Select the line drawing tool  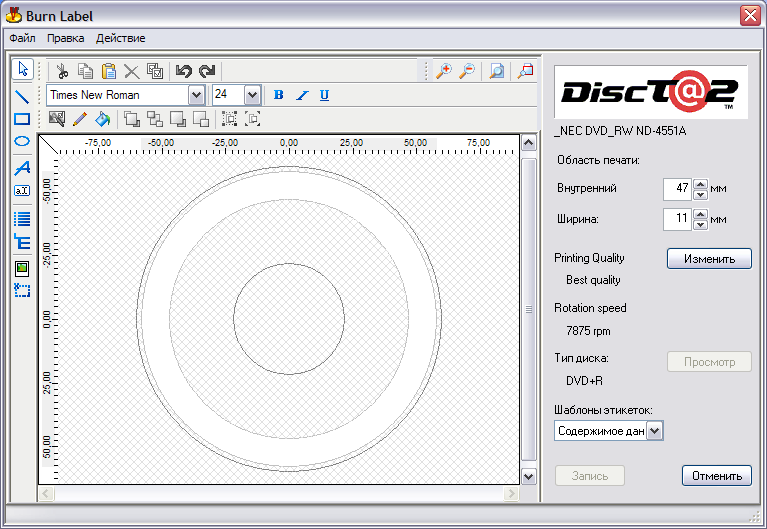(x=22, y=96)
